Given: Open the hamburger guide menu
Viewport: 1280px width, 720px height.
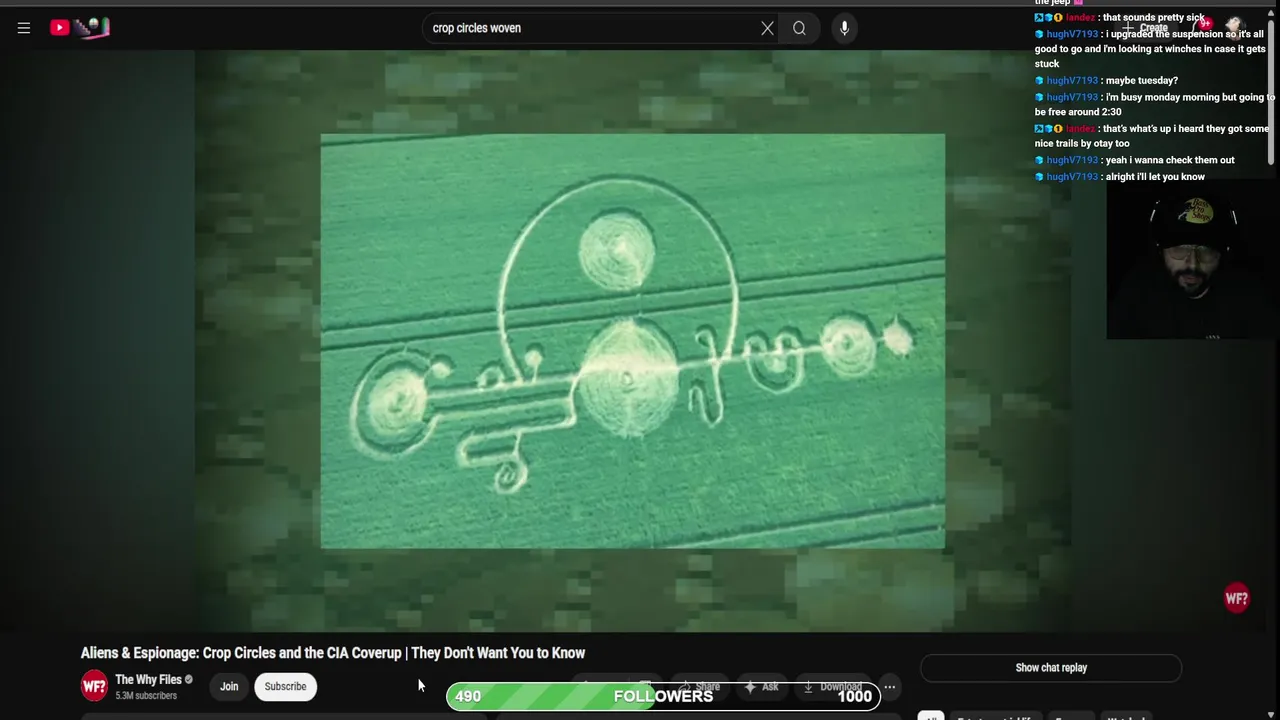Looking at the screenshot, I should pos(24,28).
